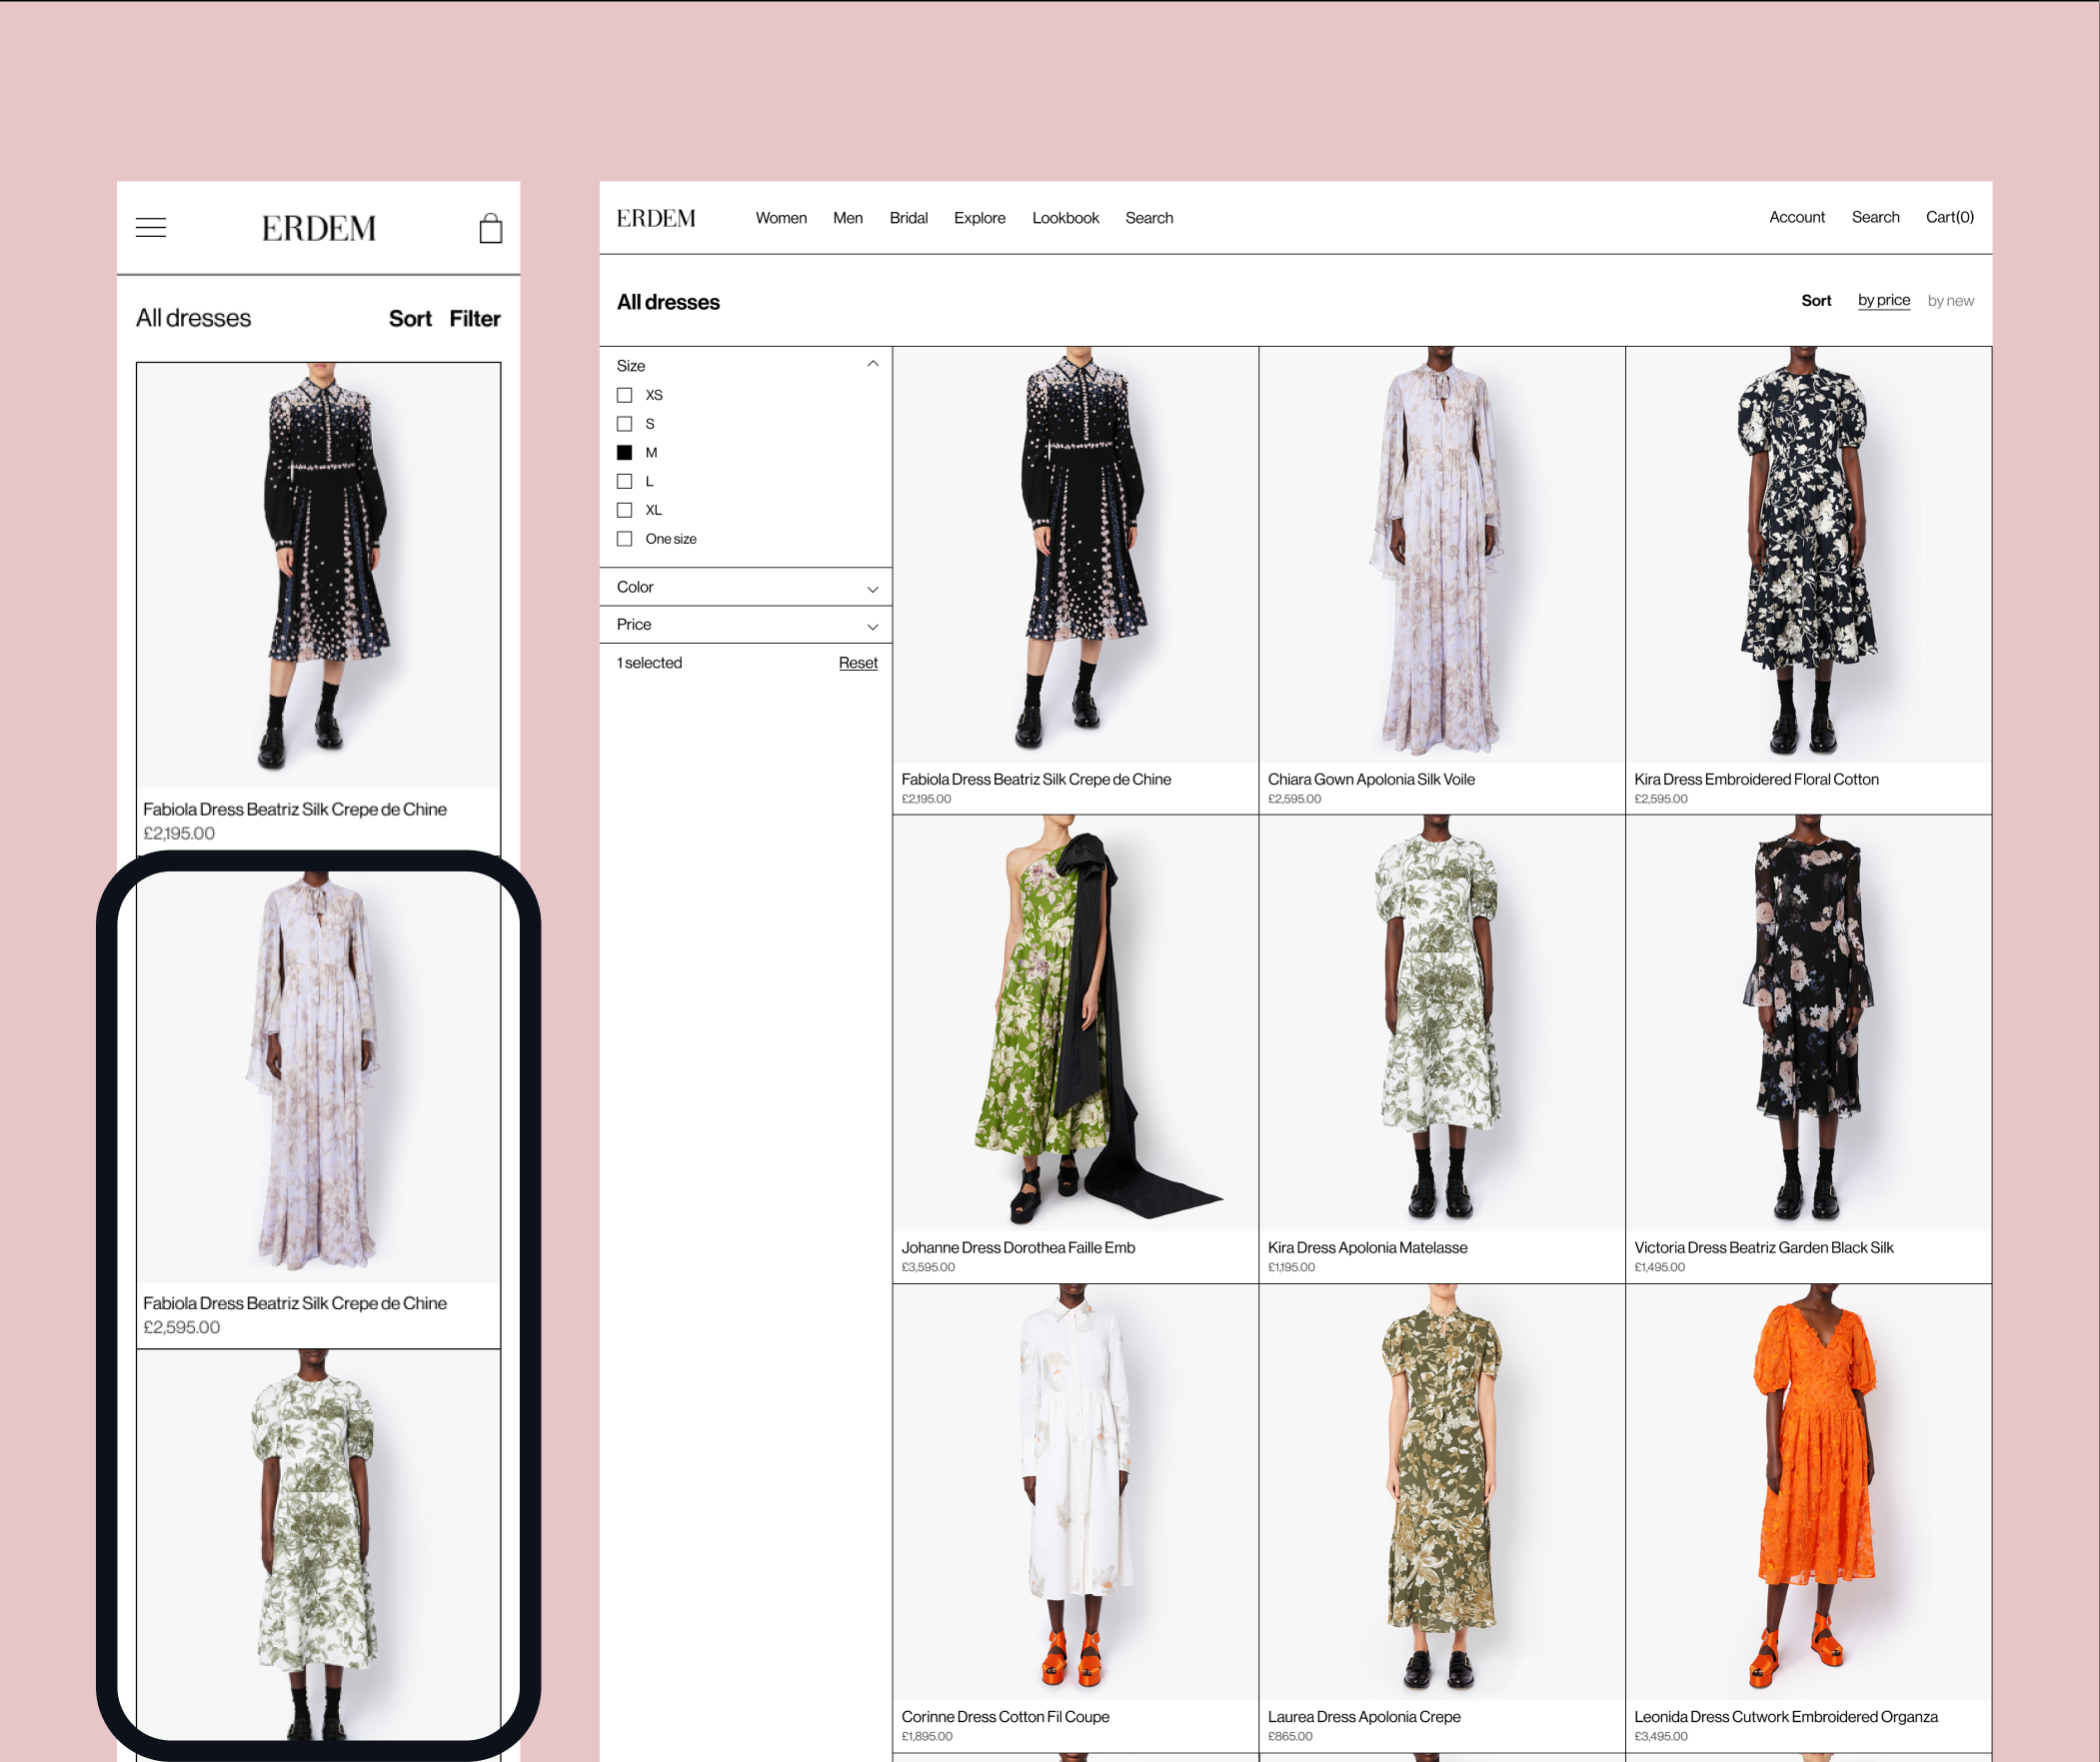Click the ERDEM logo in desktop header
Image resolution: width=2100 pixels, height=1762 pixels.
(656, 218)
